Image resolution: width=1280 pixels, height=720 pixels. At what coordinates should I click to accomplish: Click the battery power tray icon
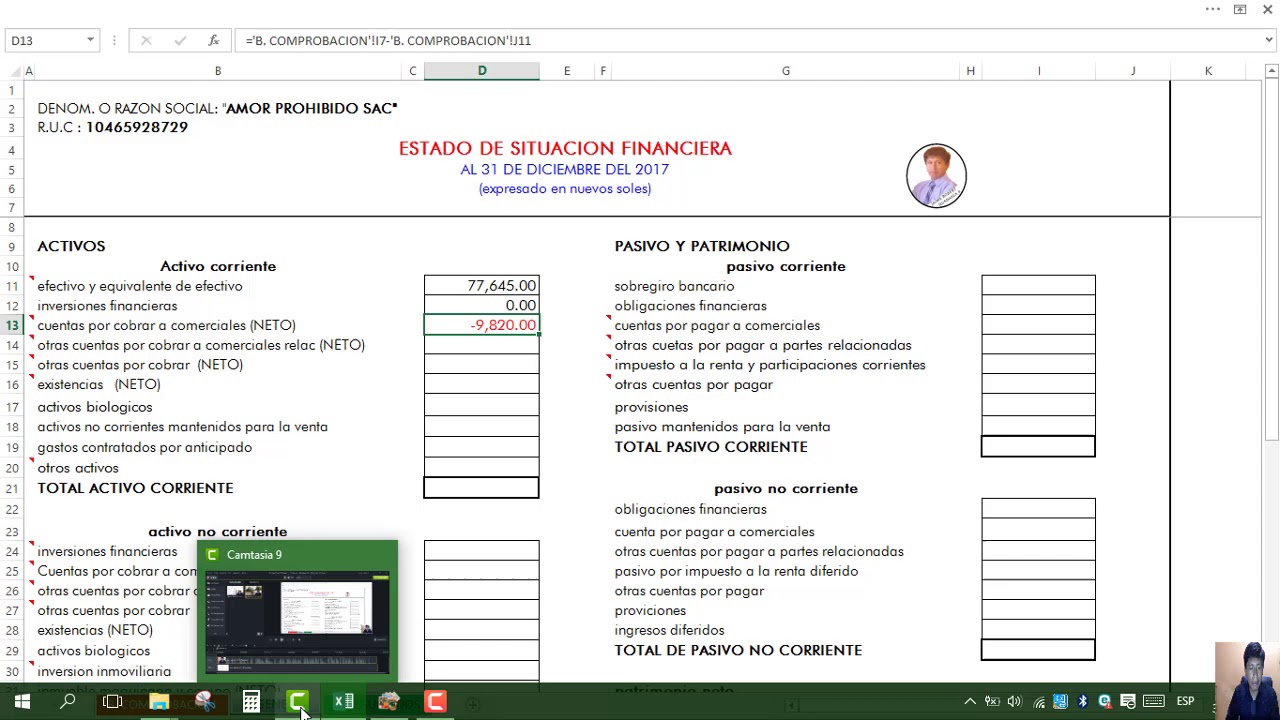[992, 702]
